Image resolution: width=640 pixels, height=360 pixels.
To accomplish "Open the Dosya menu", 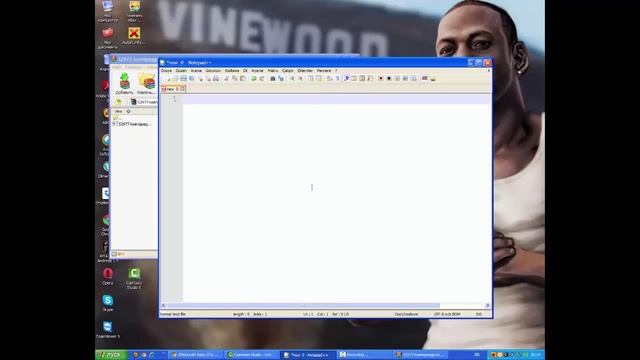I will pos(167,71).
